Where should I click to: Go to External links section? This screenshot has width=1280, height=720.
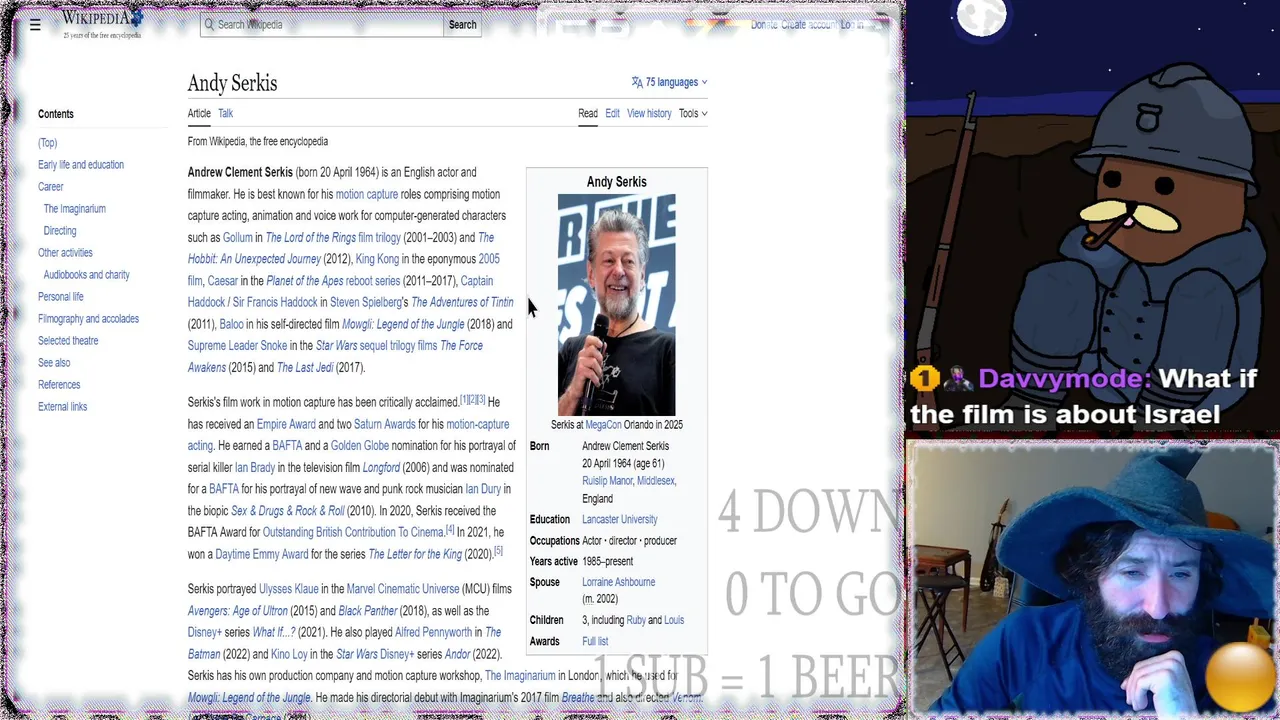63,407
